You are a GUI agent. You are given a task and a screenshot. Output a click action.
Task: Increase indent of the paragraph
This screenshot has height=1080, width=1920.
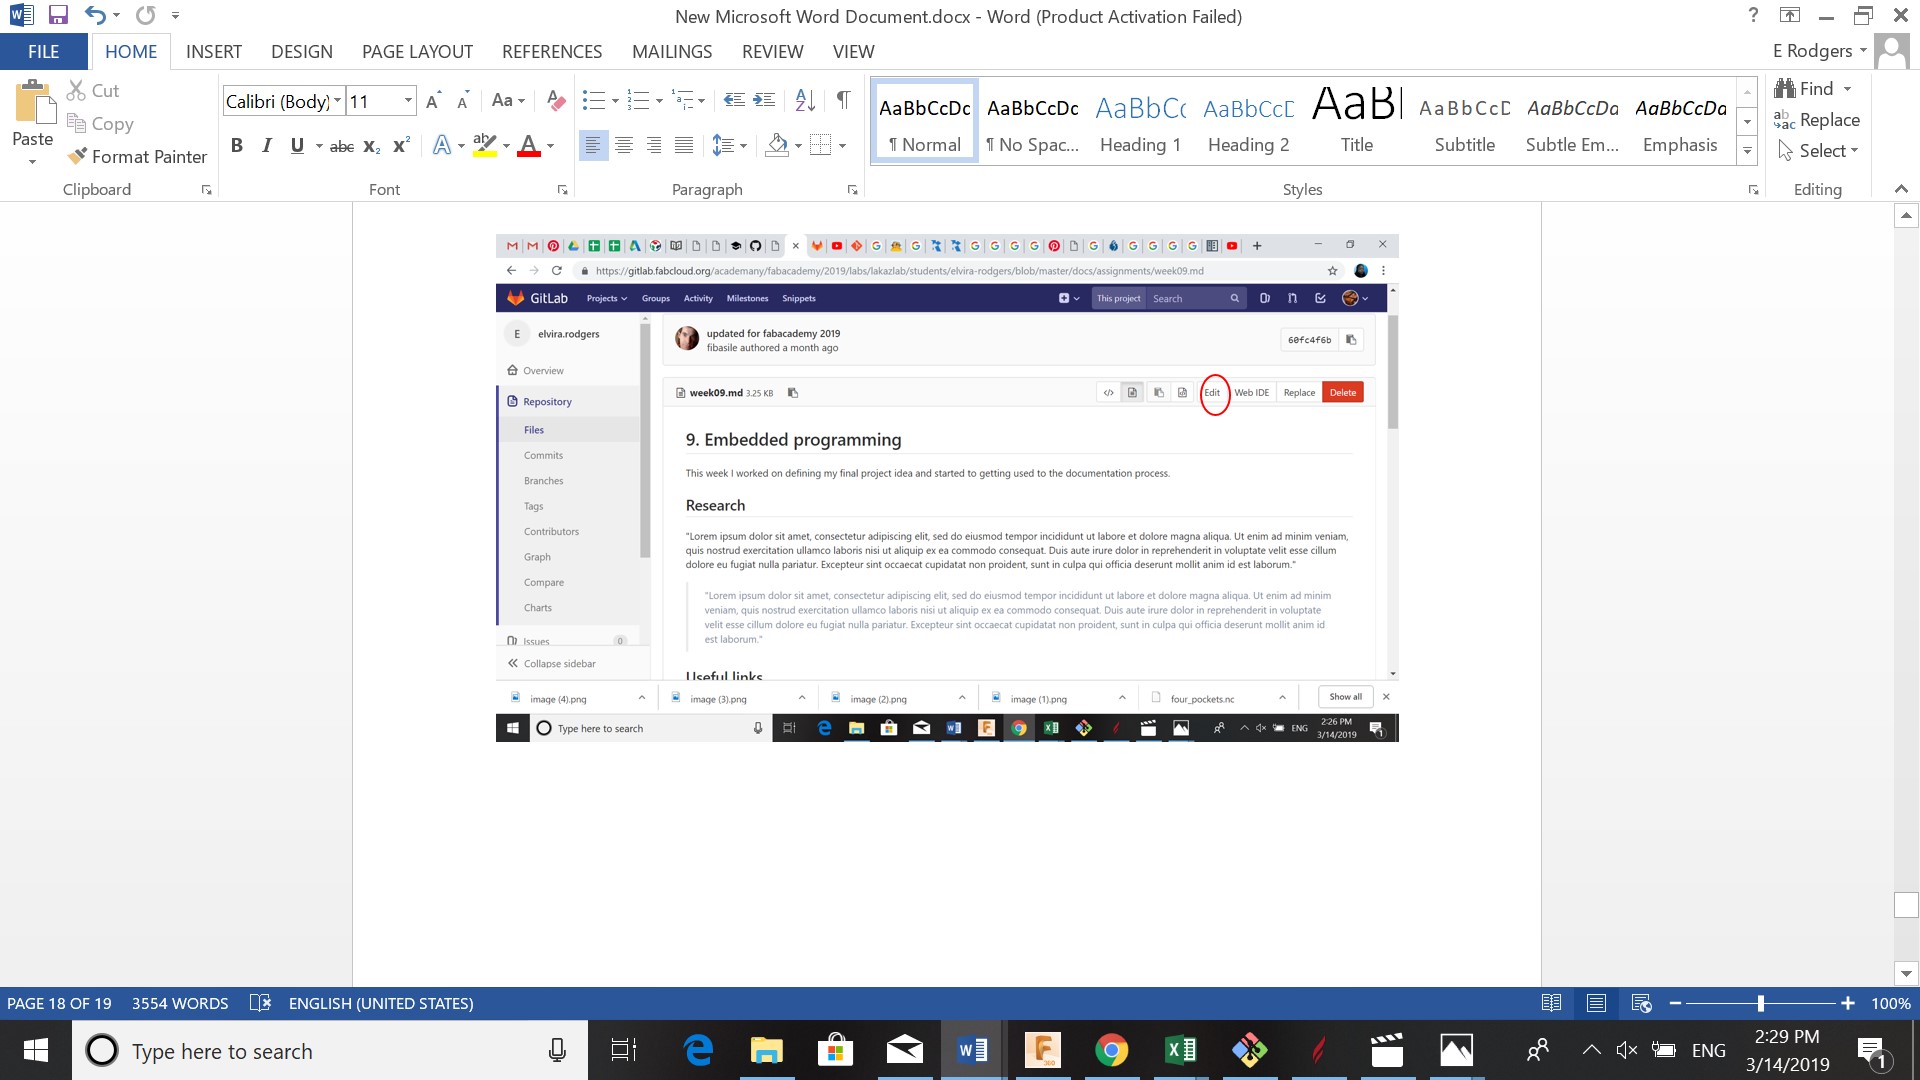tap(764, 100)
